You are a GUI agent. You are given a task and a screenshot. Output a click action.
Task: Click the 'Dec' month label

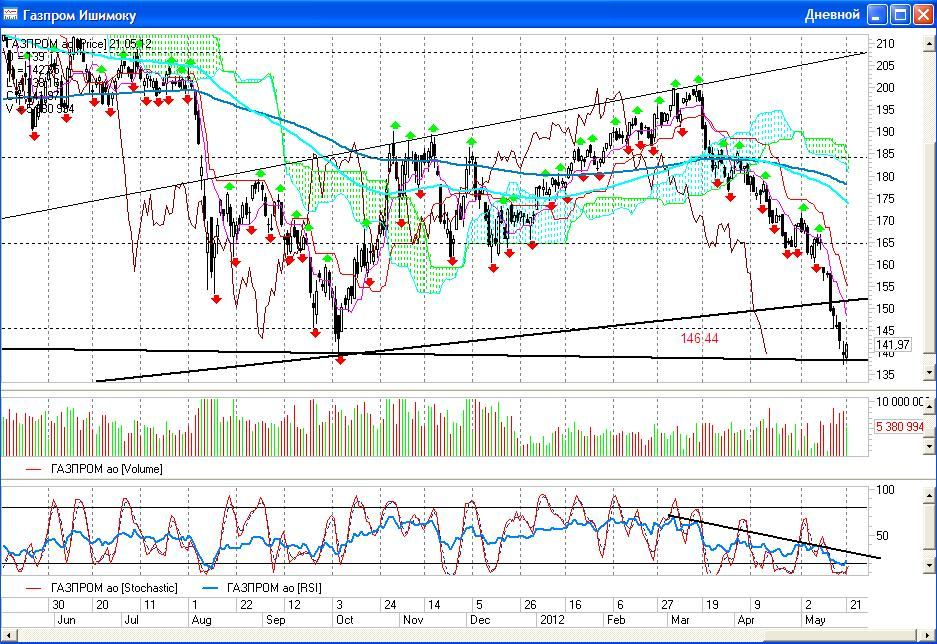point(480,620)
